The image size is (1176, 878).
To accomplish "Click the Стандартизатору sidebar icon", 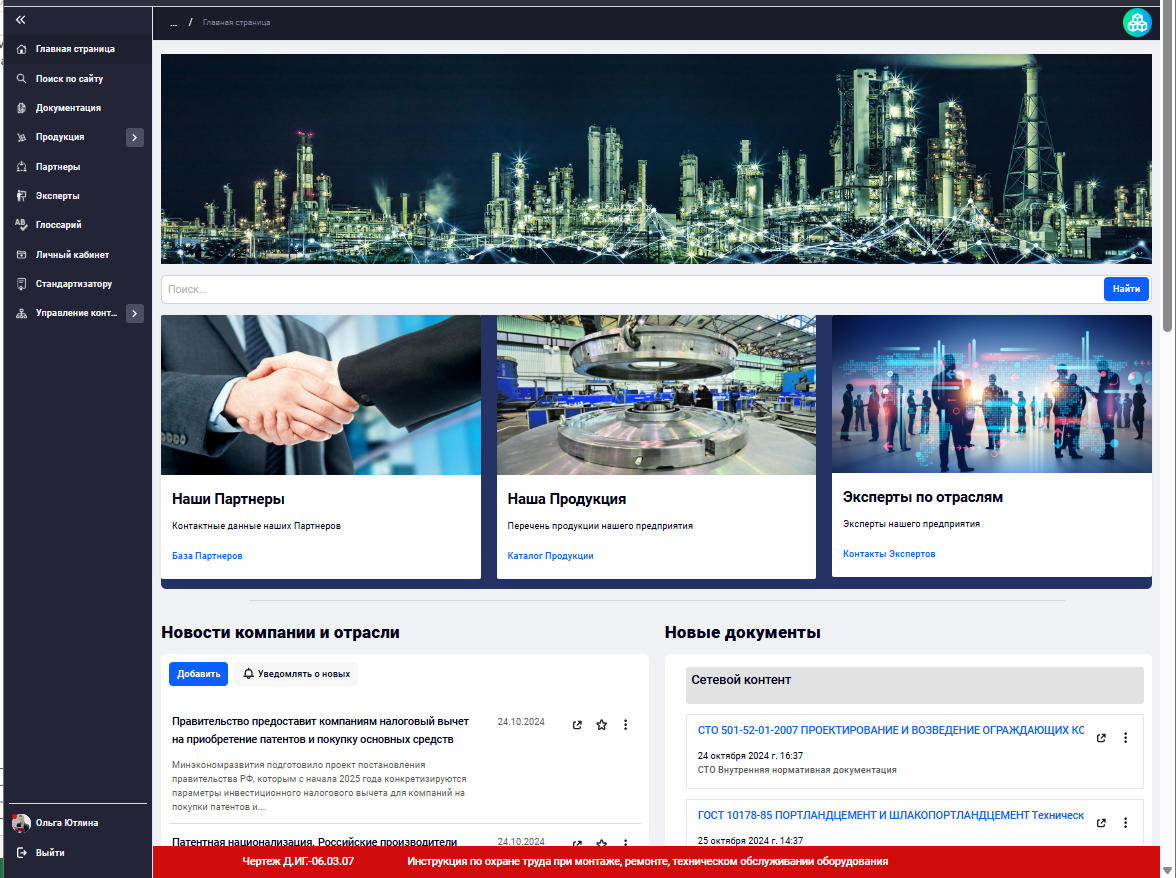I will coord(21,283).
